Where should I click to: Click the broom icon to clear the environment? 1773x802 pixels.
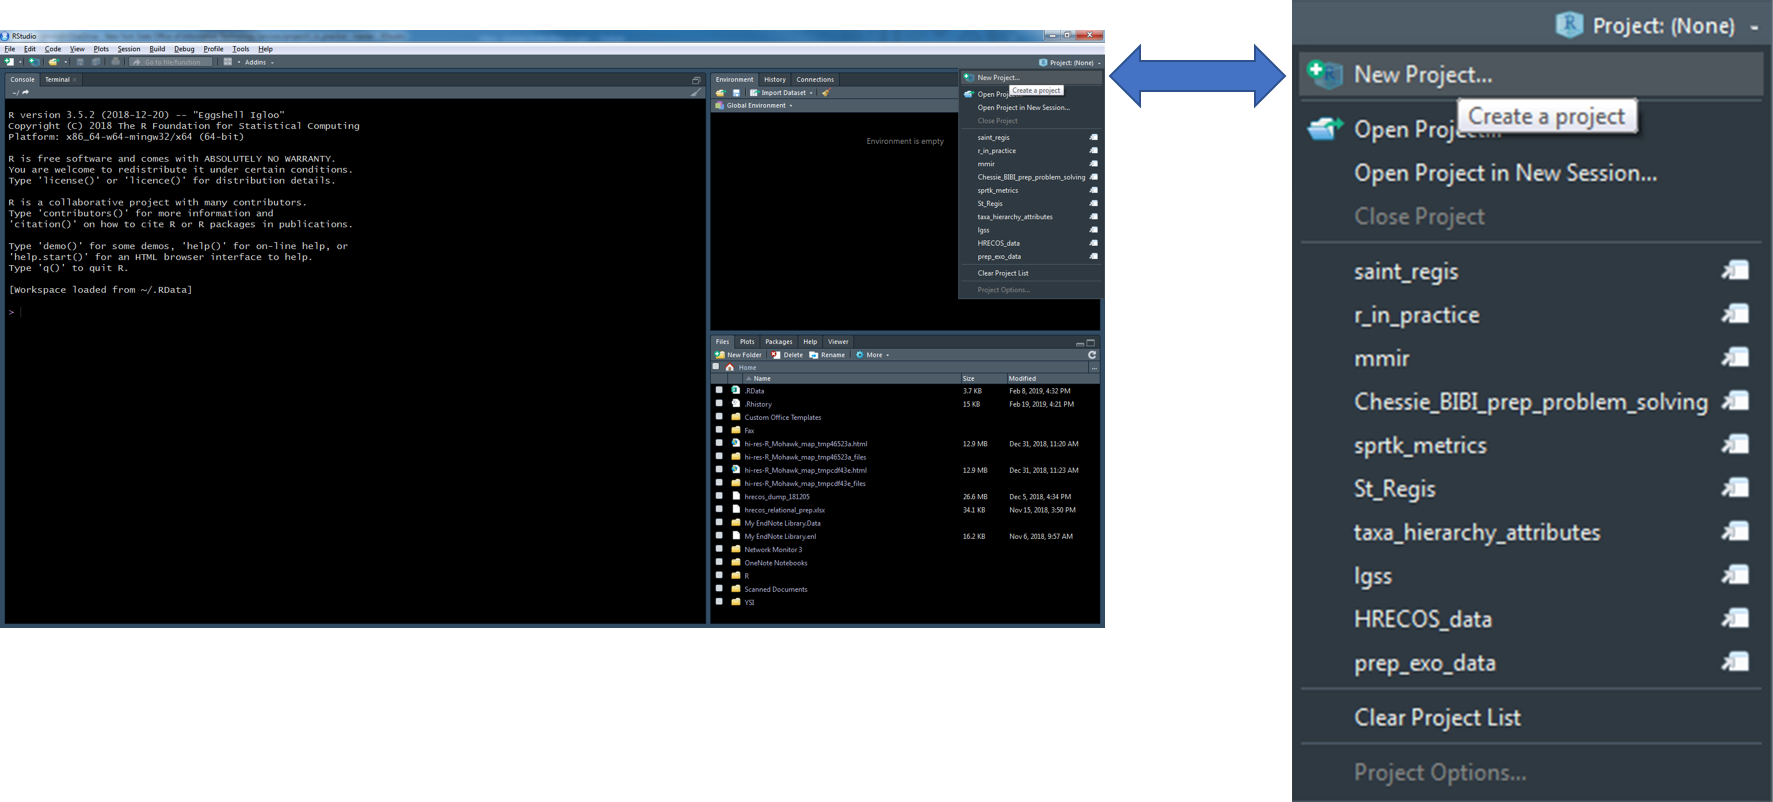click(x=826, y=92)
